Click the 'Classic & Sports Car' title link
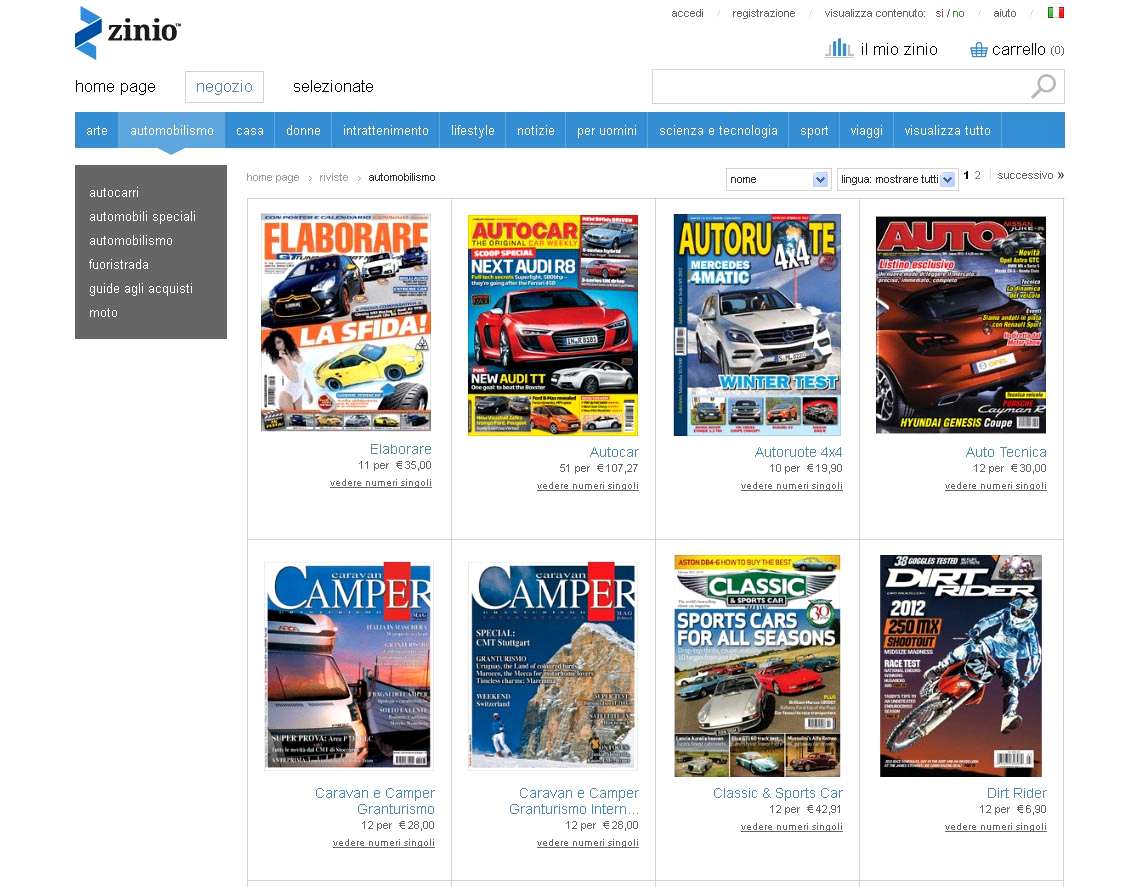 [x=778, y=793]
